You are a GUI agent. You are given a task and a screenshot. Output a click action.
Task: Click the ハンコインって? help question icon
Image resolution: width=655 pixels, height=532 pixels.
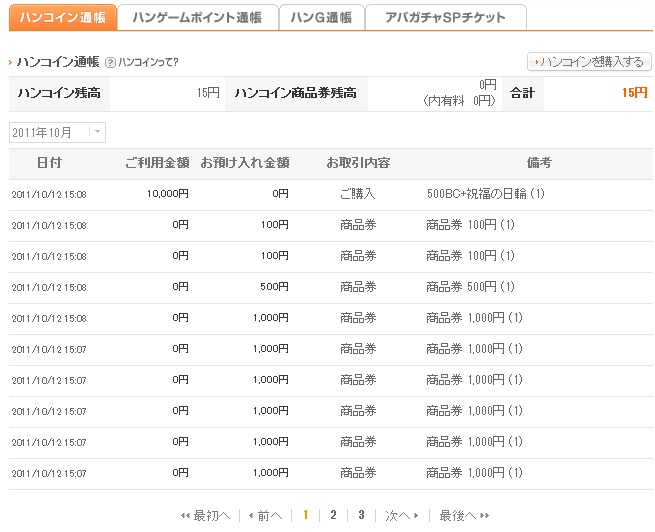point(110,62)
